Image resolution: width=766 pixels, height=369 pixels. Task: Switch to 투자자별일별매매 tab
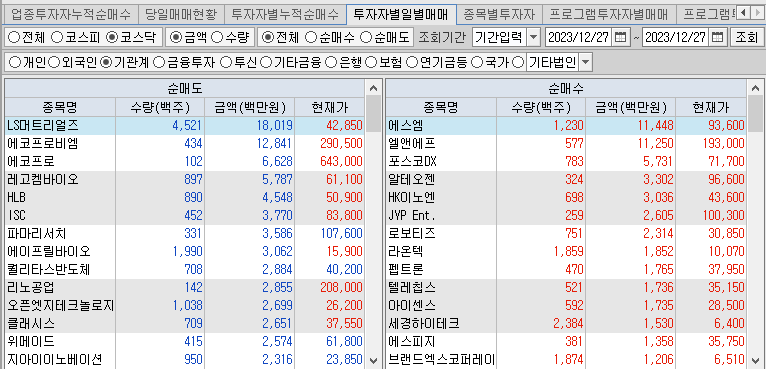click(401, 14)
